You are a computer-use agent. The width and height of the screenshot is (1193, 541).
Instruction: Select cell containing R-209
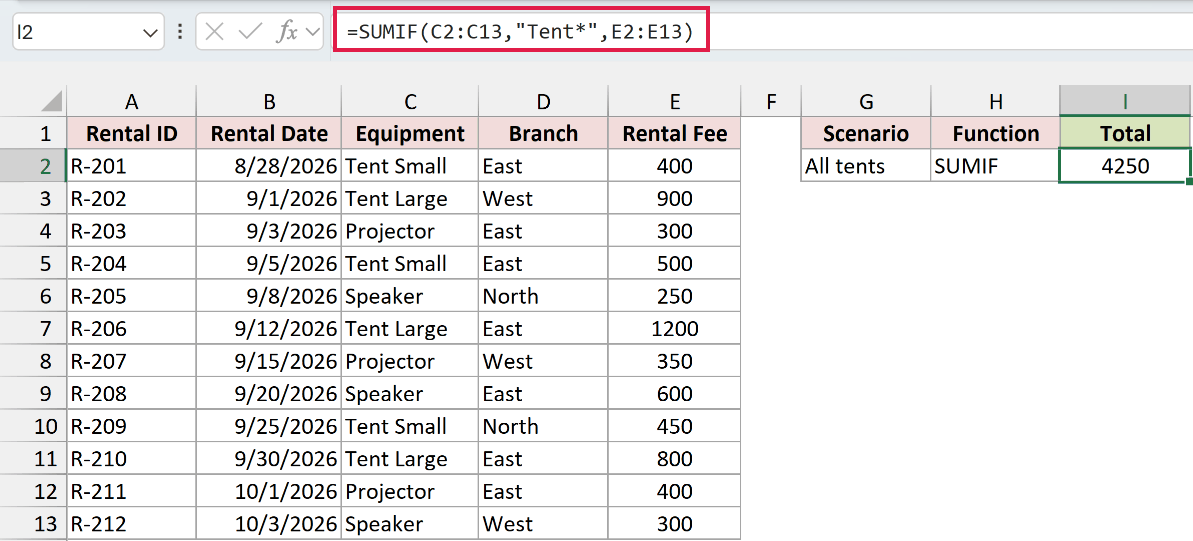[131, 426]
